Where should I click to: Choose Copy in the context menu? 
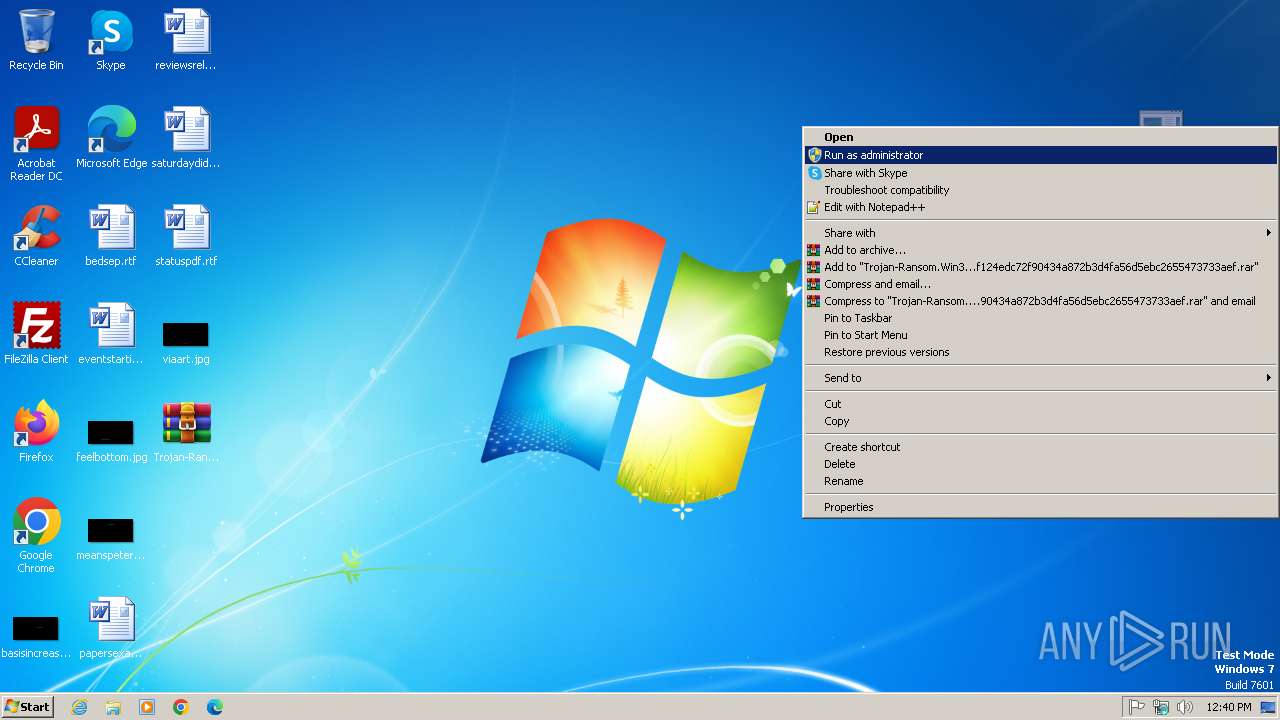pos(1040,421)
